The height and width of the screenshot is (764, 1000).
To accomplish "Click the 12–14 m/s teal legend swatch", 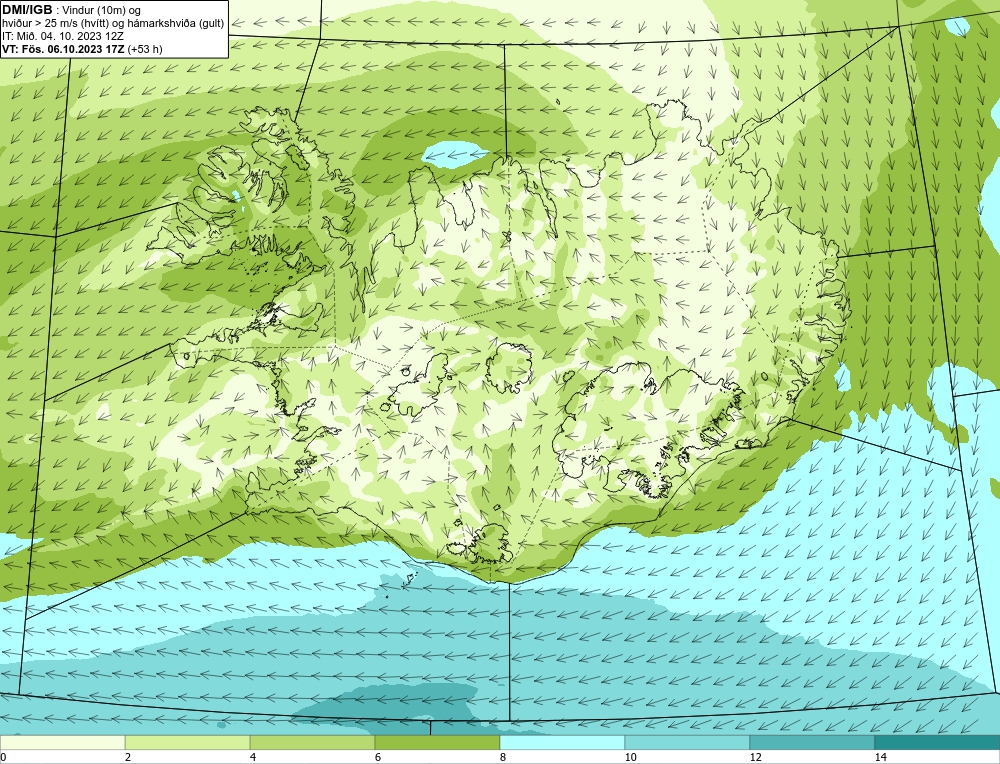I will point(812,742).
